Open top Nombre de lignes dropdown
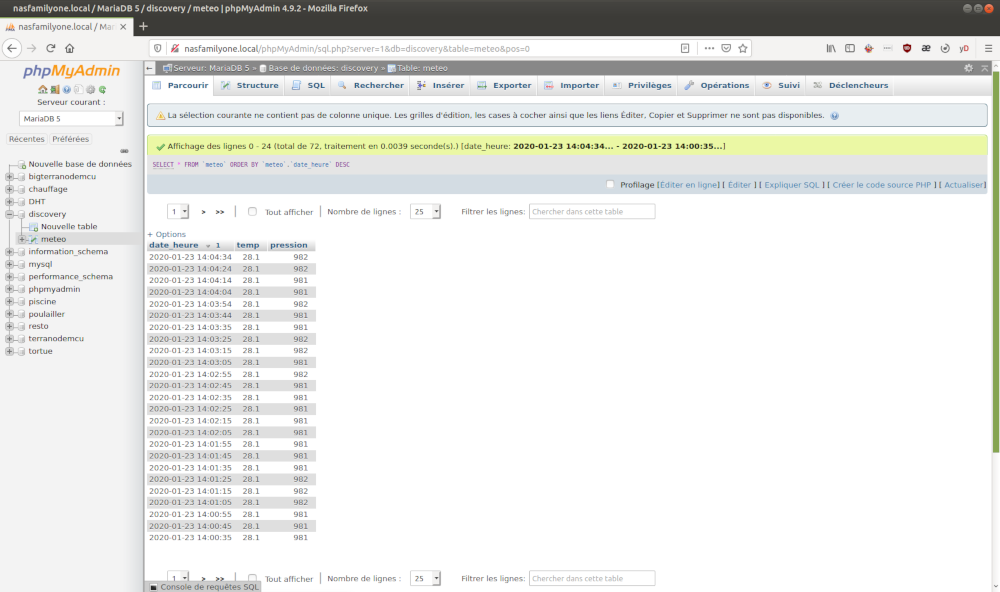The image size is (1000, 592). [x=425, y=212]
